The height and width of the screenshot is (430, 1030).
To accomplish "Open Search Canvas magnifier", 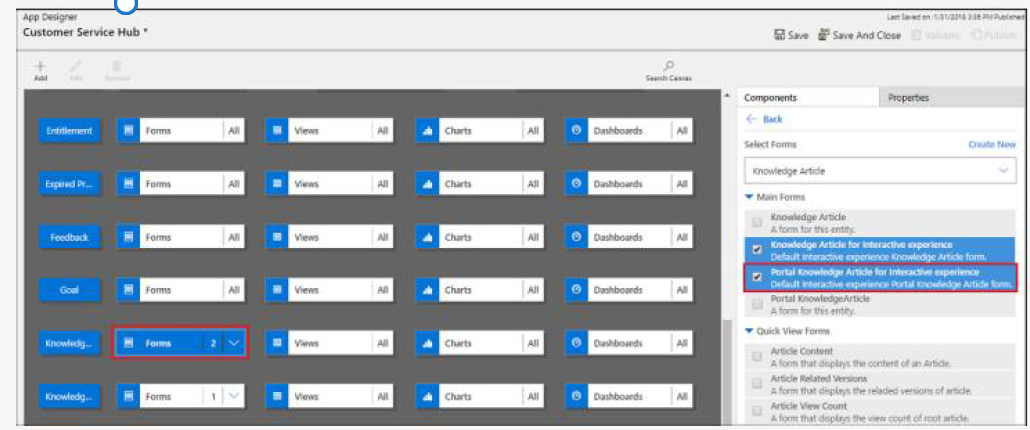I will [x=669, y=66].
